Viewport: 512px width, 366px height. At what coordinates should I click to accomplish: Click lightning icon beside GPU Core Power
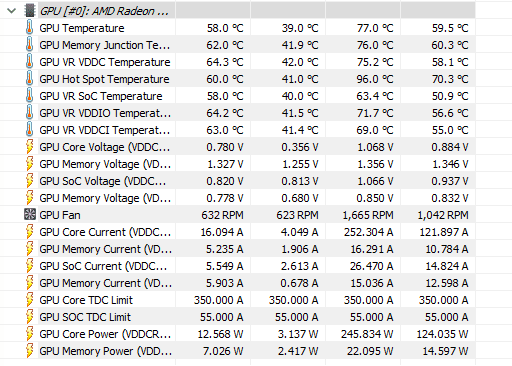tap(30, 334)
